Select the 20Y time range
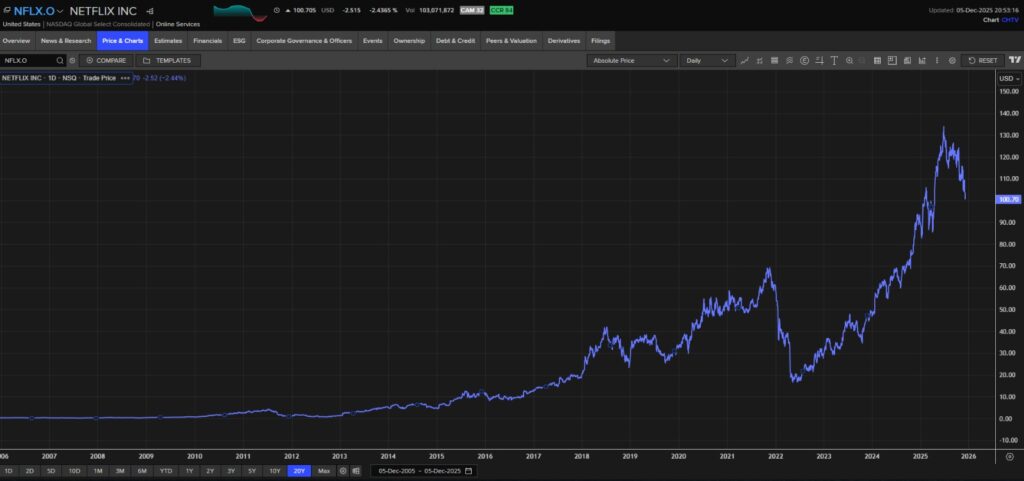1024x481 pixels. pyautogui.click(x=298, y=470)
